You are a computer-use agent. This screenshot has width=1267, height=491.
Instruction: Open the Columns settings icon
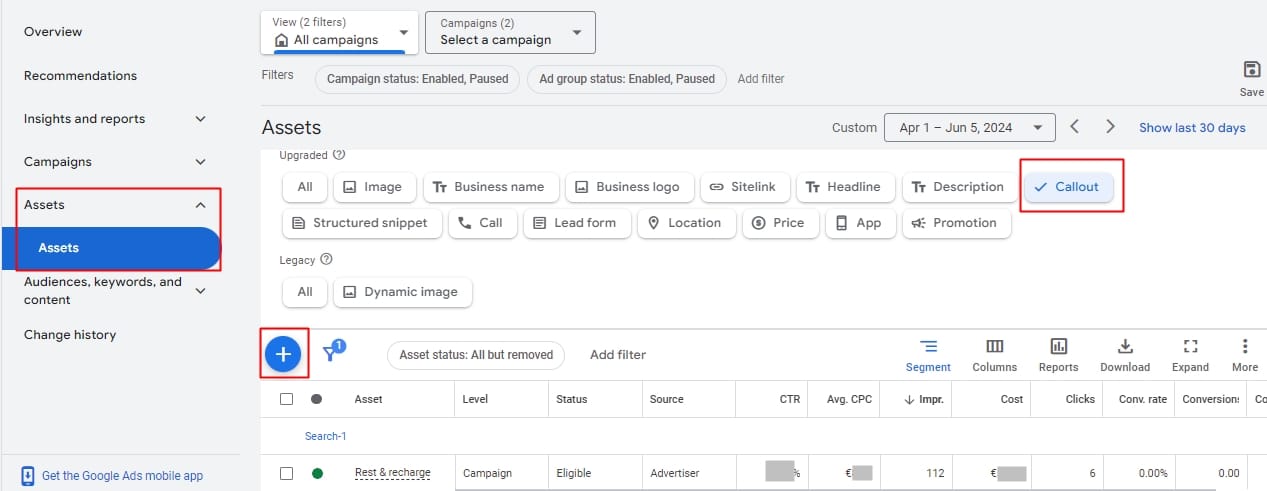point(994,354)
